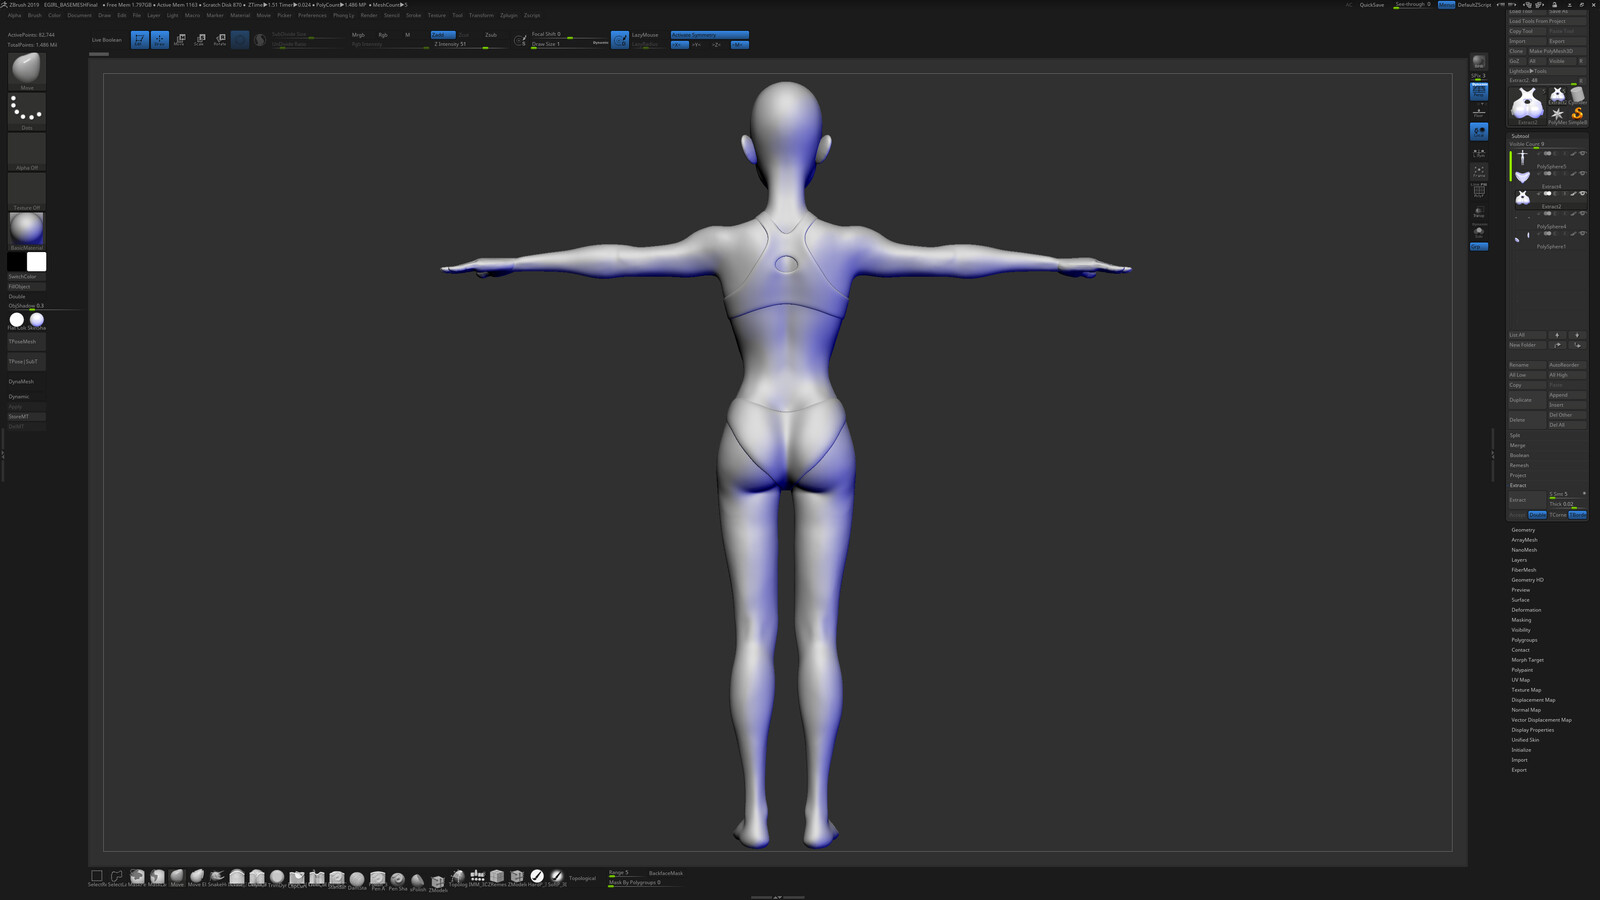Expand the Display Properties section
Viewport: 1600px width, 900px height.
(x=1532, y=730)
